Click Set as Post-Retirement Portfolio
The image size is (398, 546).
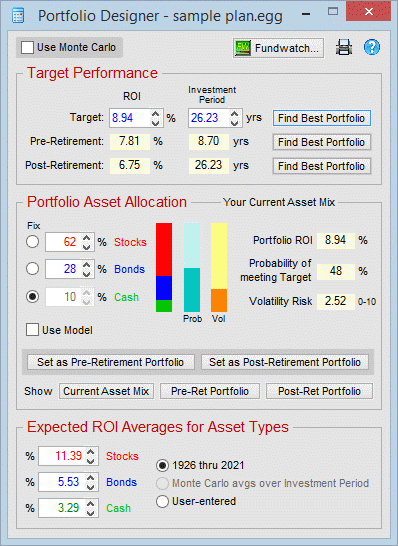coord(285,362)
